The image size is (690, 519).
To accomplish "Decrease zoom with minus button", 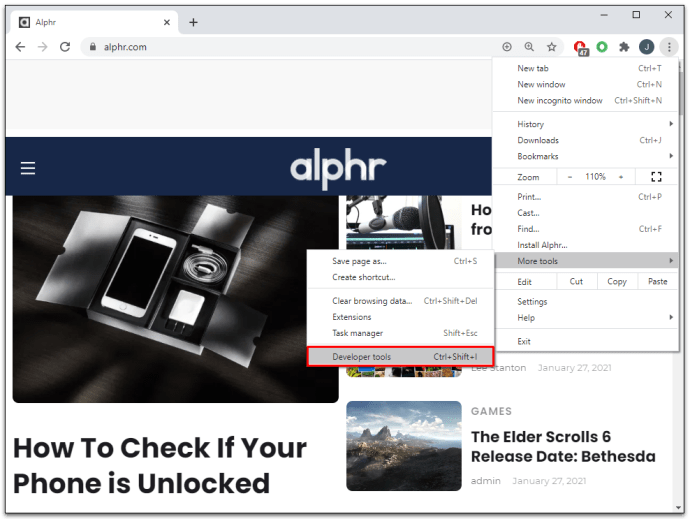I will 570,177.
